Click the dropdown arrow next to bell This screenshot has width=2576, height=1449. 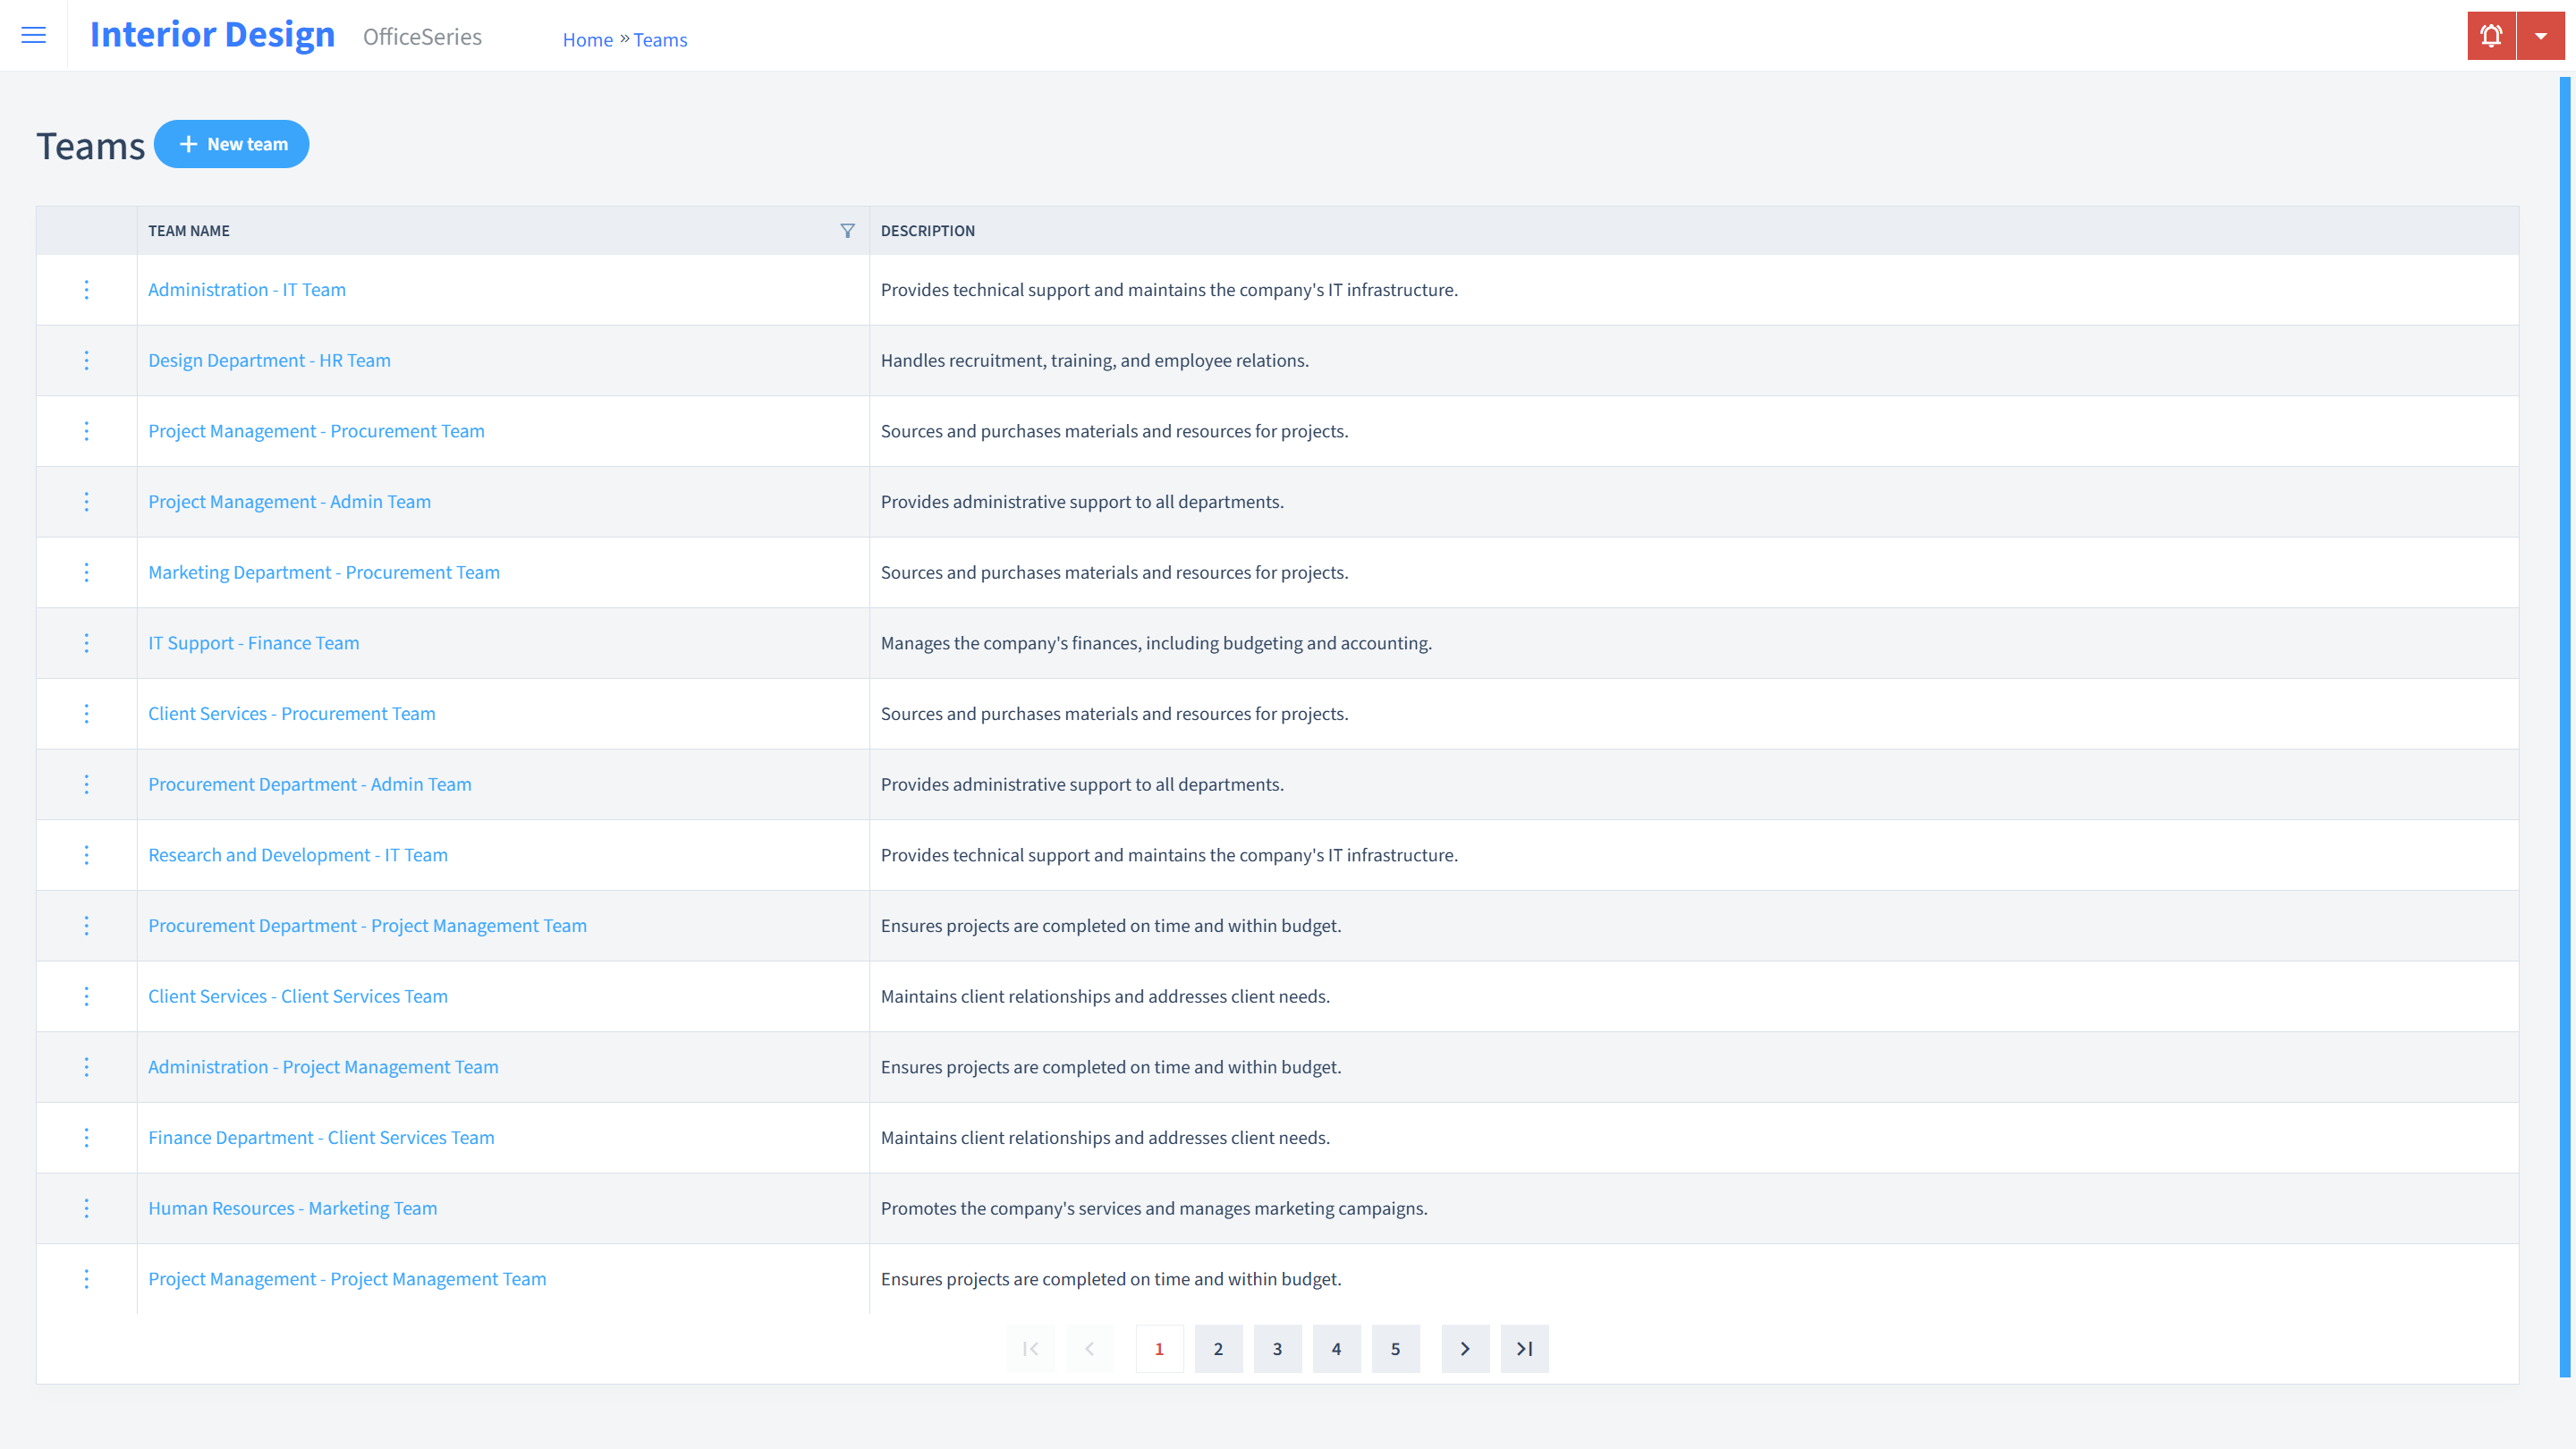pyautogui.click(x=2540, y=36)
